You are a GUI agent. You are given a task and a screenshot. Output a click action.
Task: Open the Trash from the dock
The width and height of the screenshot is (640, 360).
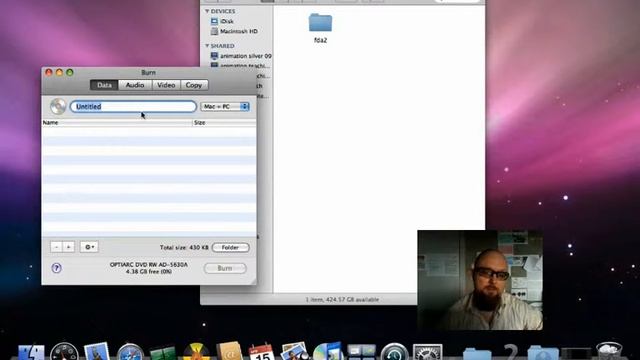coord(609,351)
